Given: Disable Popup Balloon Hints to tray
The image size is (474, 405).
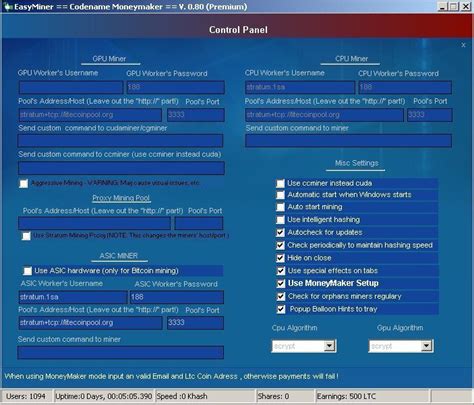Looking at the screenshot, I should pyautogui.click(x=281, y=309).
